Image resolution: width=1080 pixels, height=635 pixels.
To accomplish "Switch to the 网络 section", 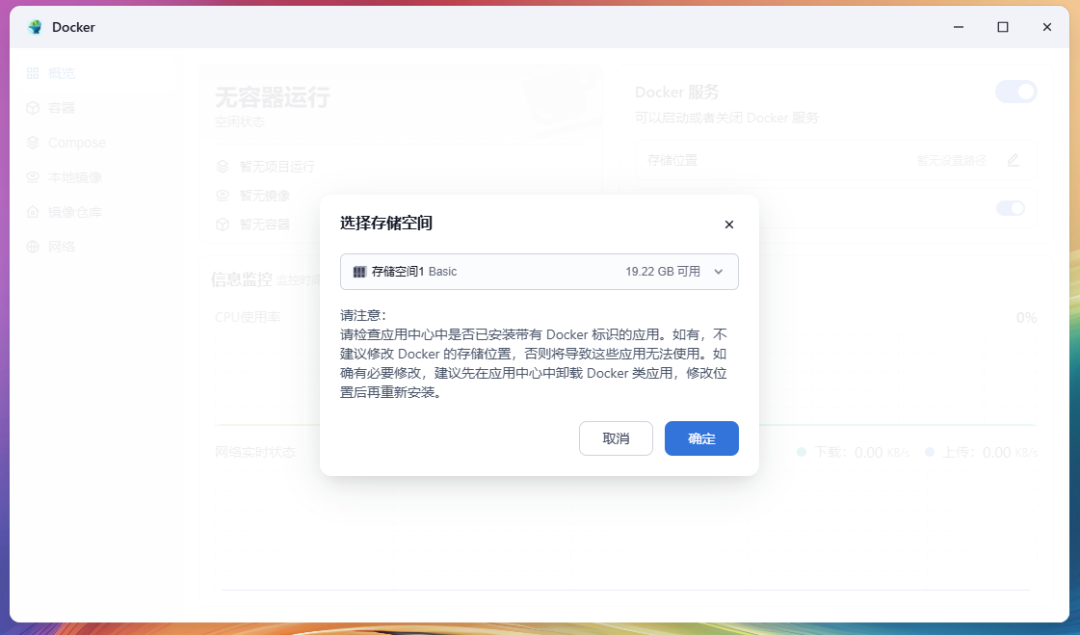I will [61, 247].
